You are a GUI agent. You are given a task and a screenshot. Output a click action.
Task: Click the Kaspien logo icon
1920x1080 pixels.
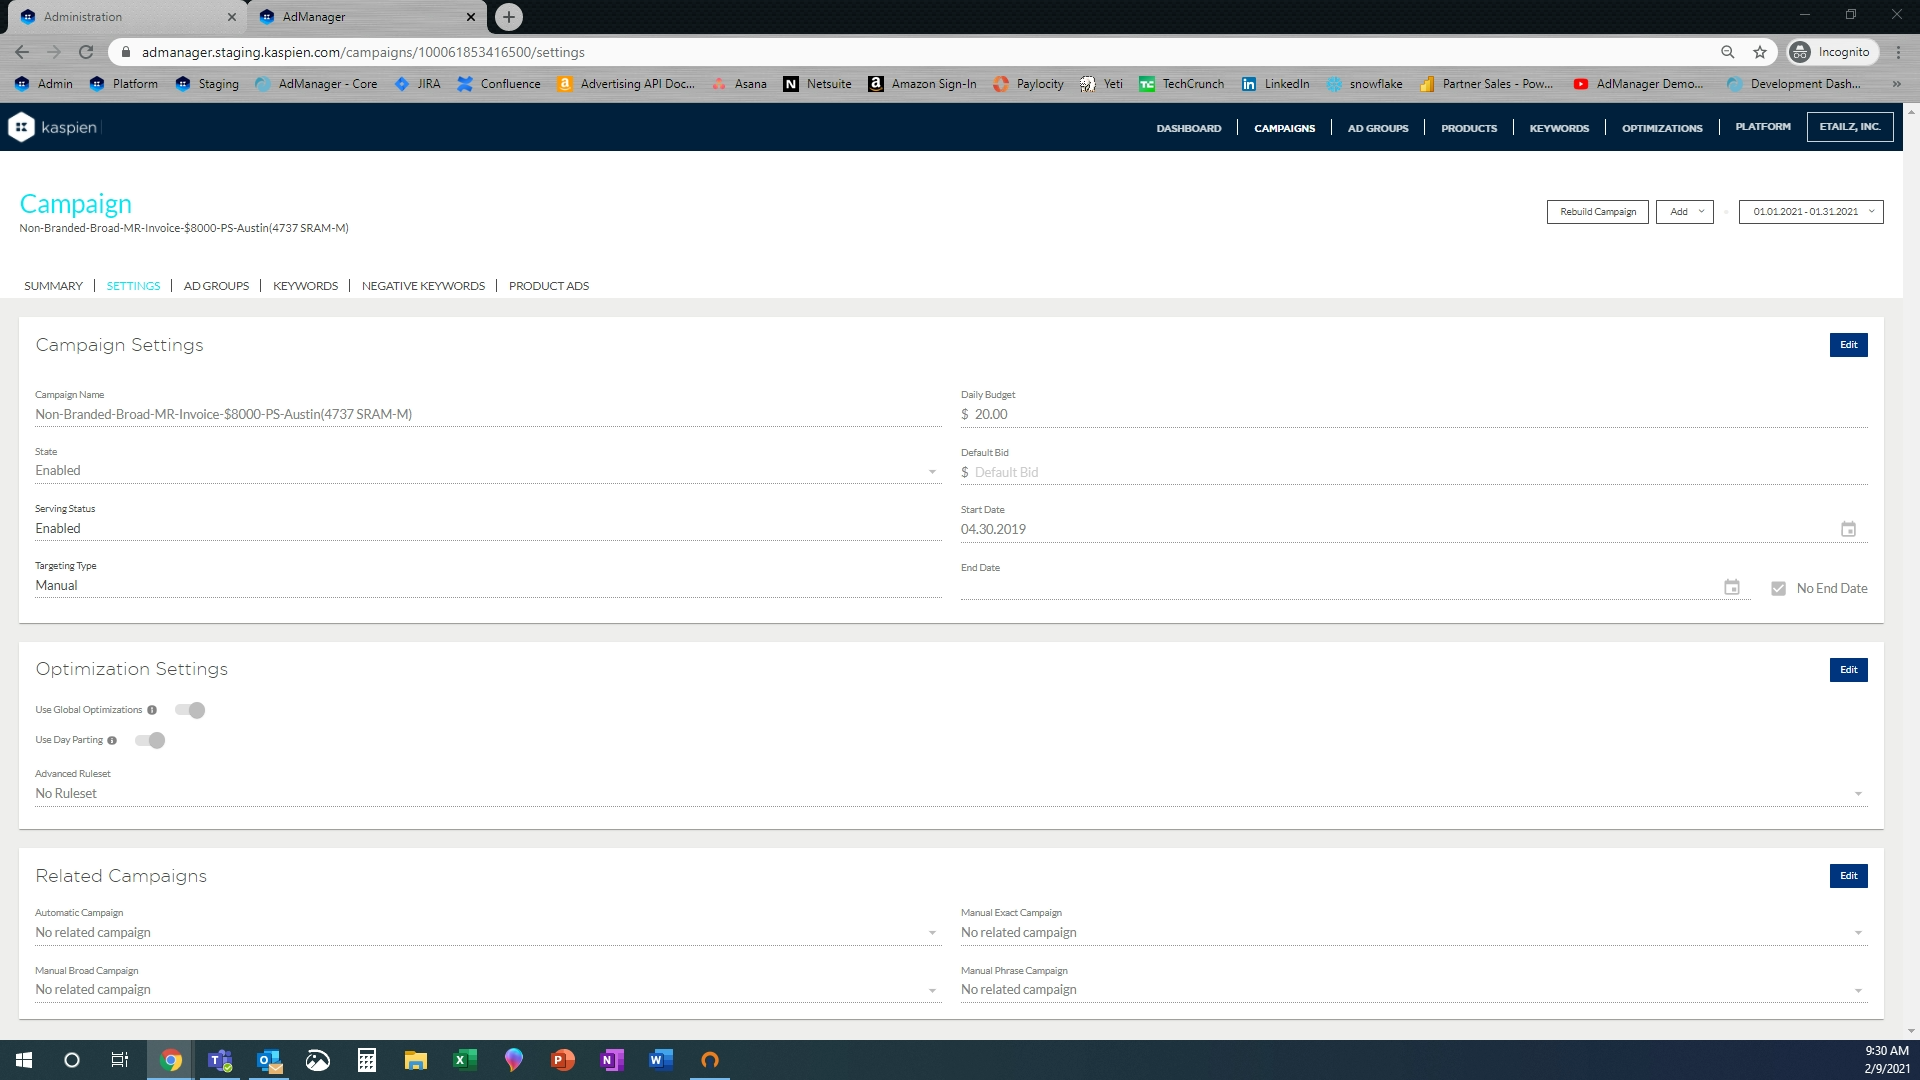click(x=21, y=127)
